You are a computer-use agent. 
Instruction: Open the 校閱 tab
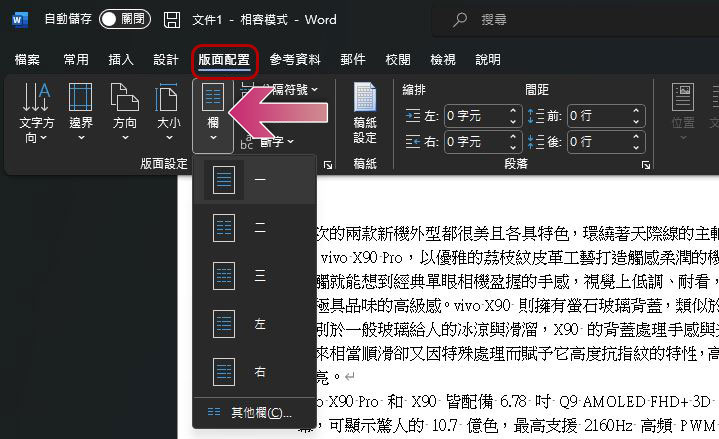pos(398,60)
